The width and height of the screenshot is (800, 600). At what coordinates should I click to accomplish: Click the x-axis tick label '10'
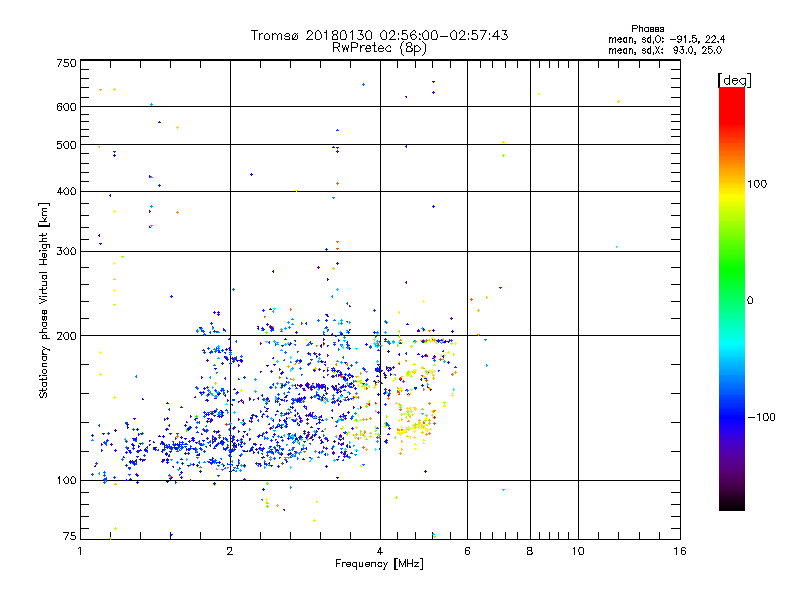pyautogui.click(x=578, y=551)
